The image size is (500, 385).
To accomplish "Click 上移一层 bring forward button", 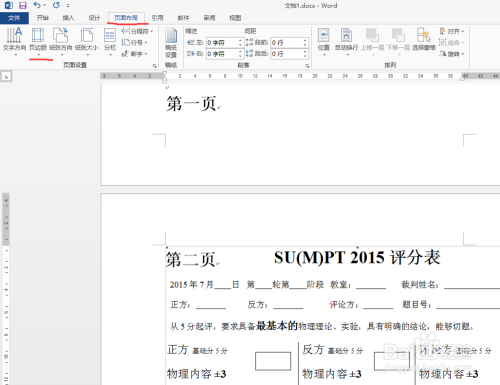I will tap(372, 41).
